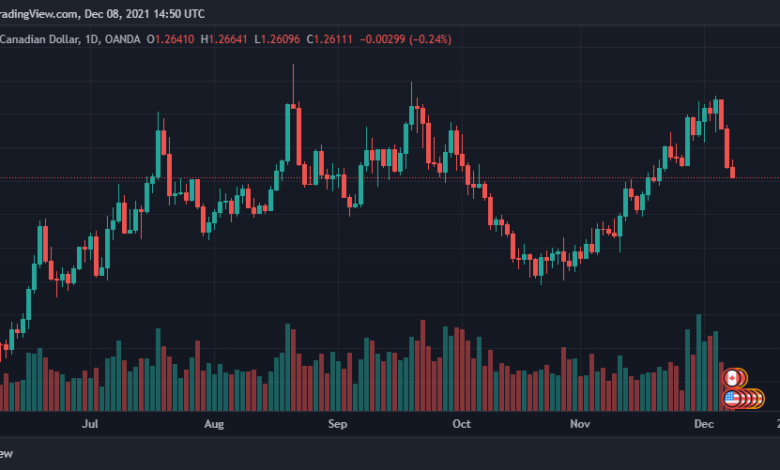The image size is (780, 470).
Task: Click the high price value H1.26641
Action: click(x=224, y=39)
